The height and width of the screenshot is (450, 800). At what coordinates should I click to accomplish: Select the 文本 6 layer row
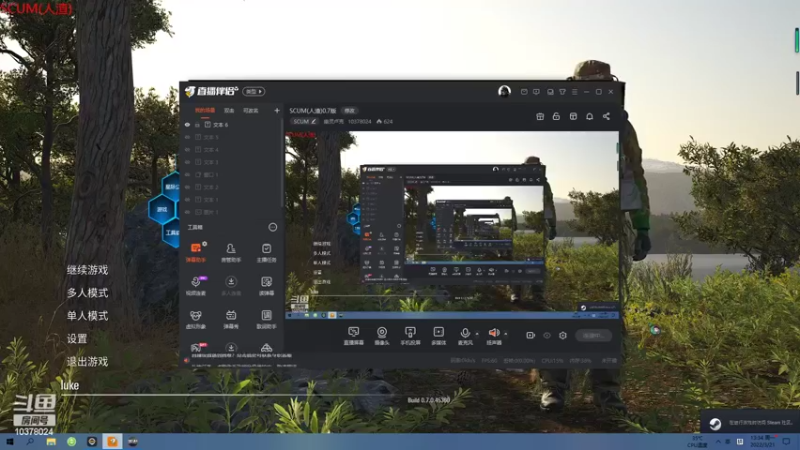[231, 124]
